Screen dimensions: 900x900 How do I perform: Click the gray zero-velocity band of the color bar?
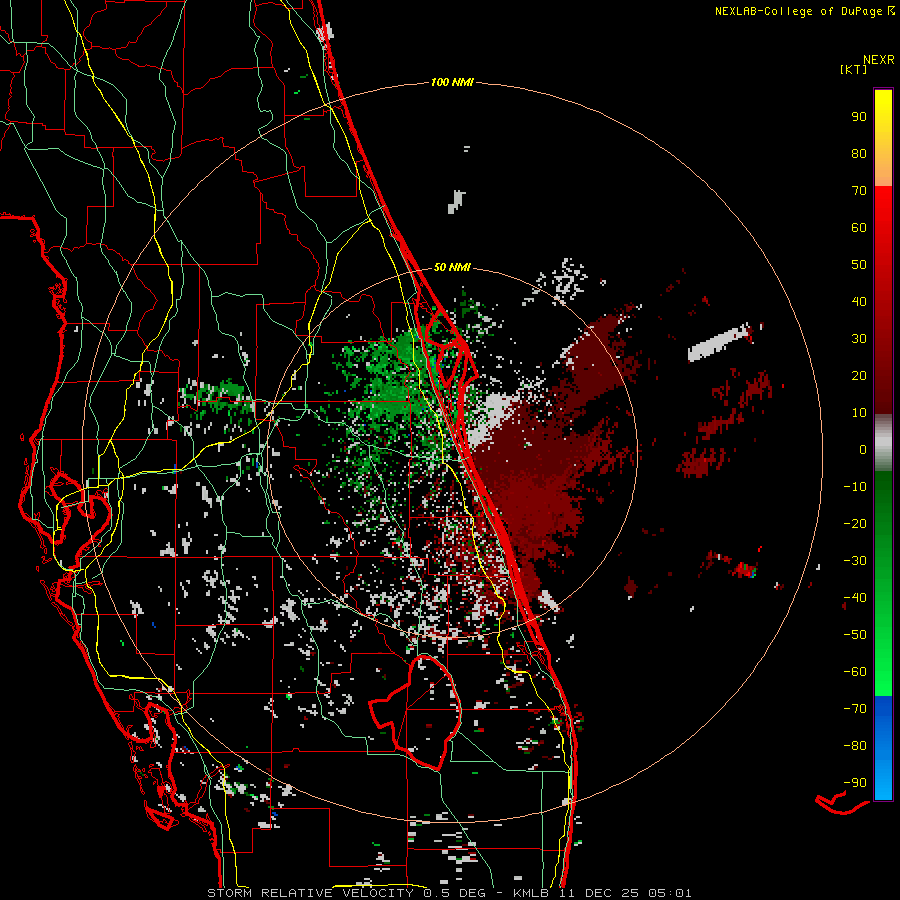tap(883, 443)
